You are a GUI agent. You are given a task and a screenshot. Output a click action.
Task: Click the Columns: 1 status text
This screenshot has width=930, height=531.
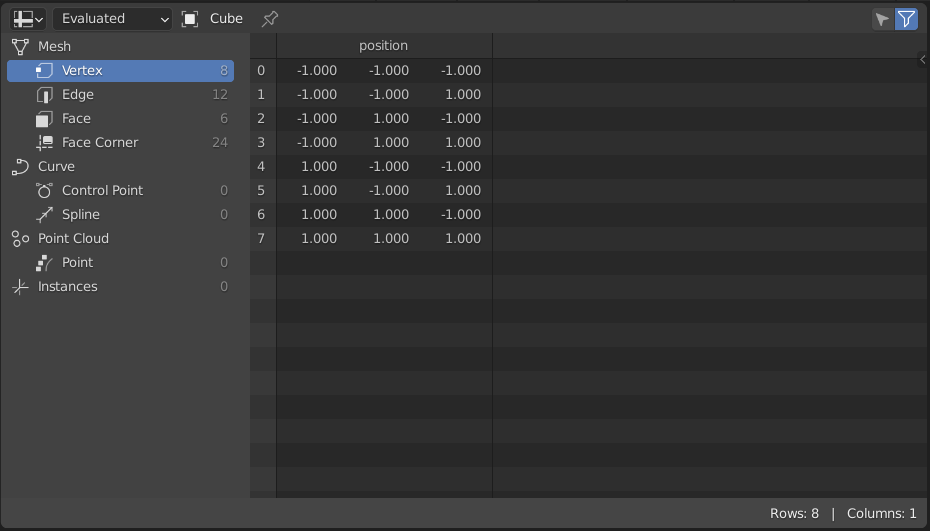(x=881, y=514)
